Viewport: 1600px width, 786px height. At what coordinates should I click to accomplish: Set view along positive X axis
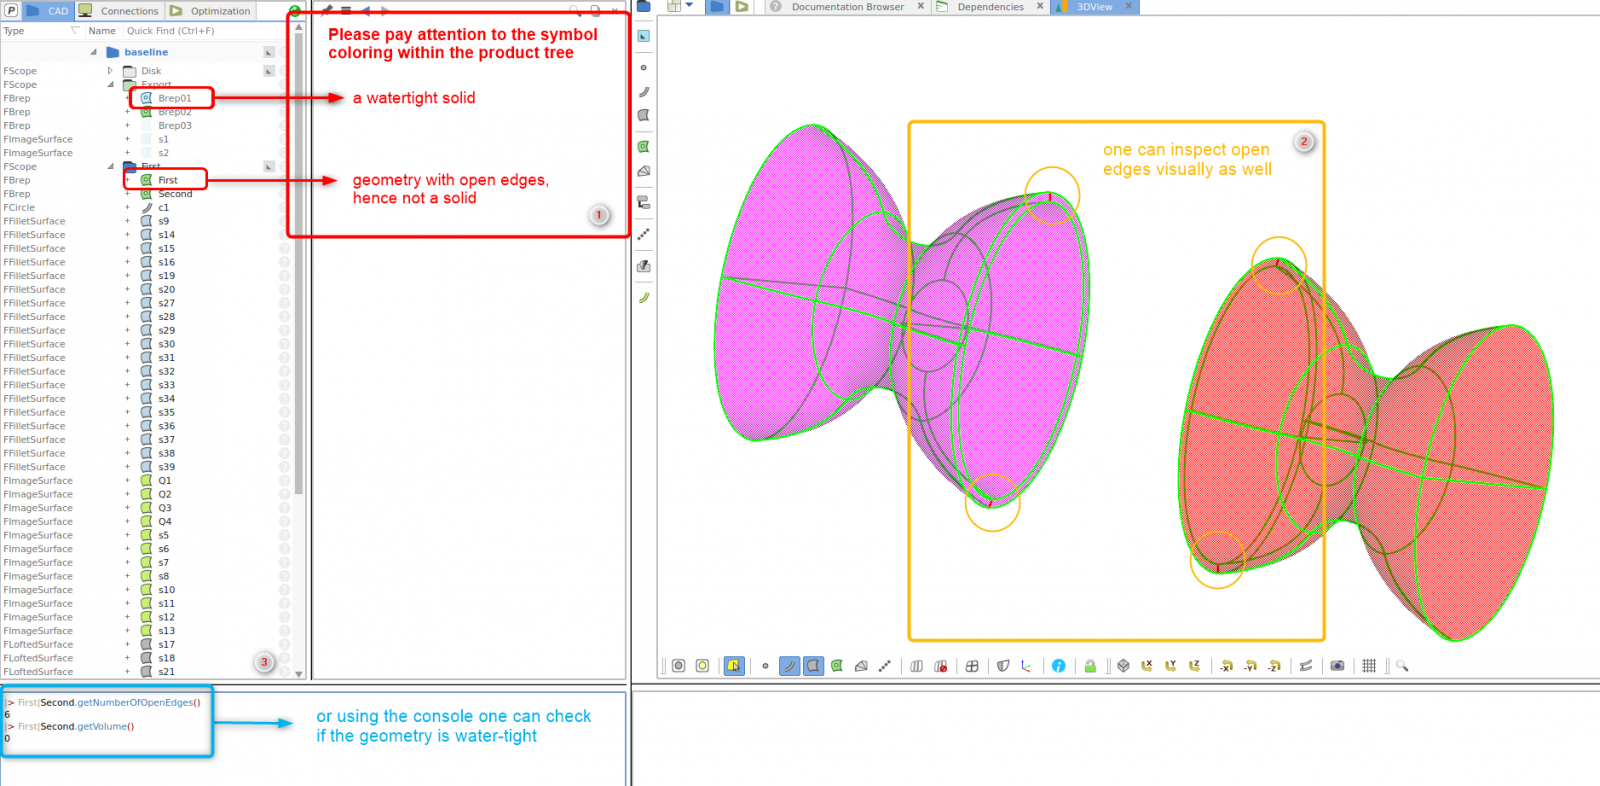(1147, 666)
